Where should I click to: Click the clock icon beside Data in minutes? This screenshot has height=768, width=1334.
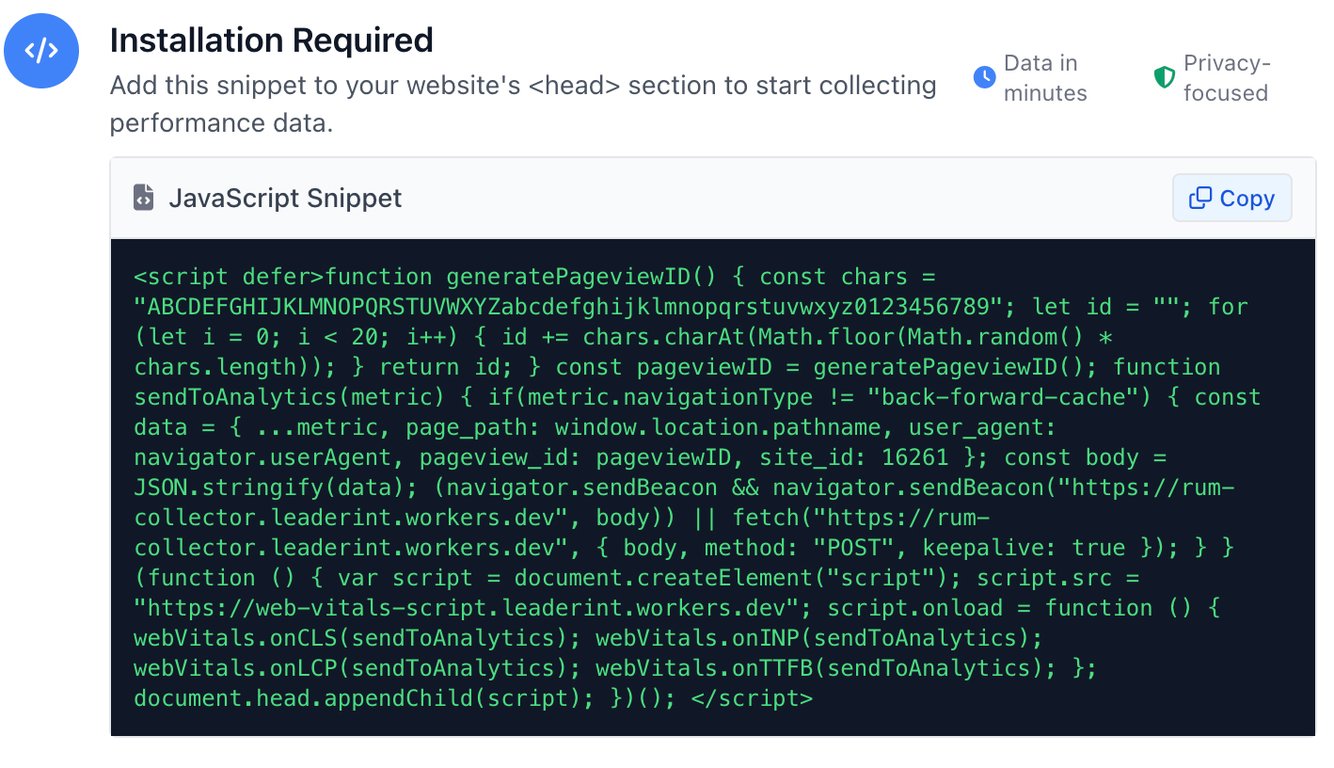[984, 77]
